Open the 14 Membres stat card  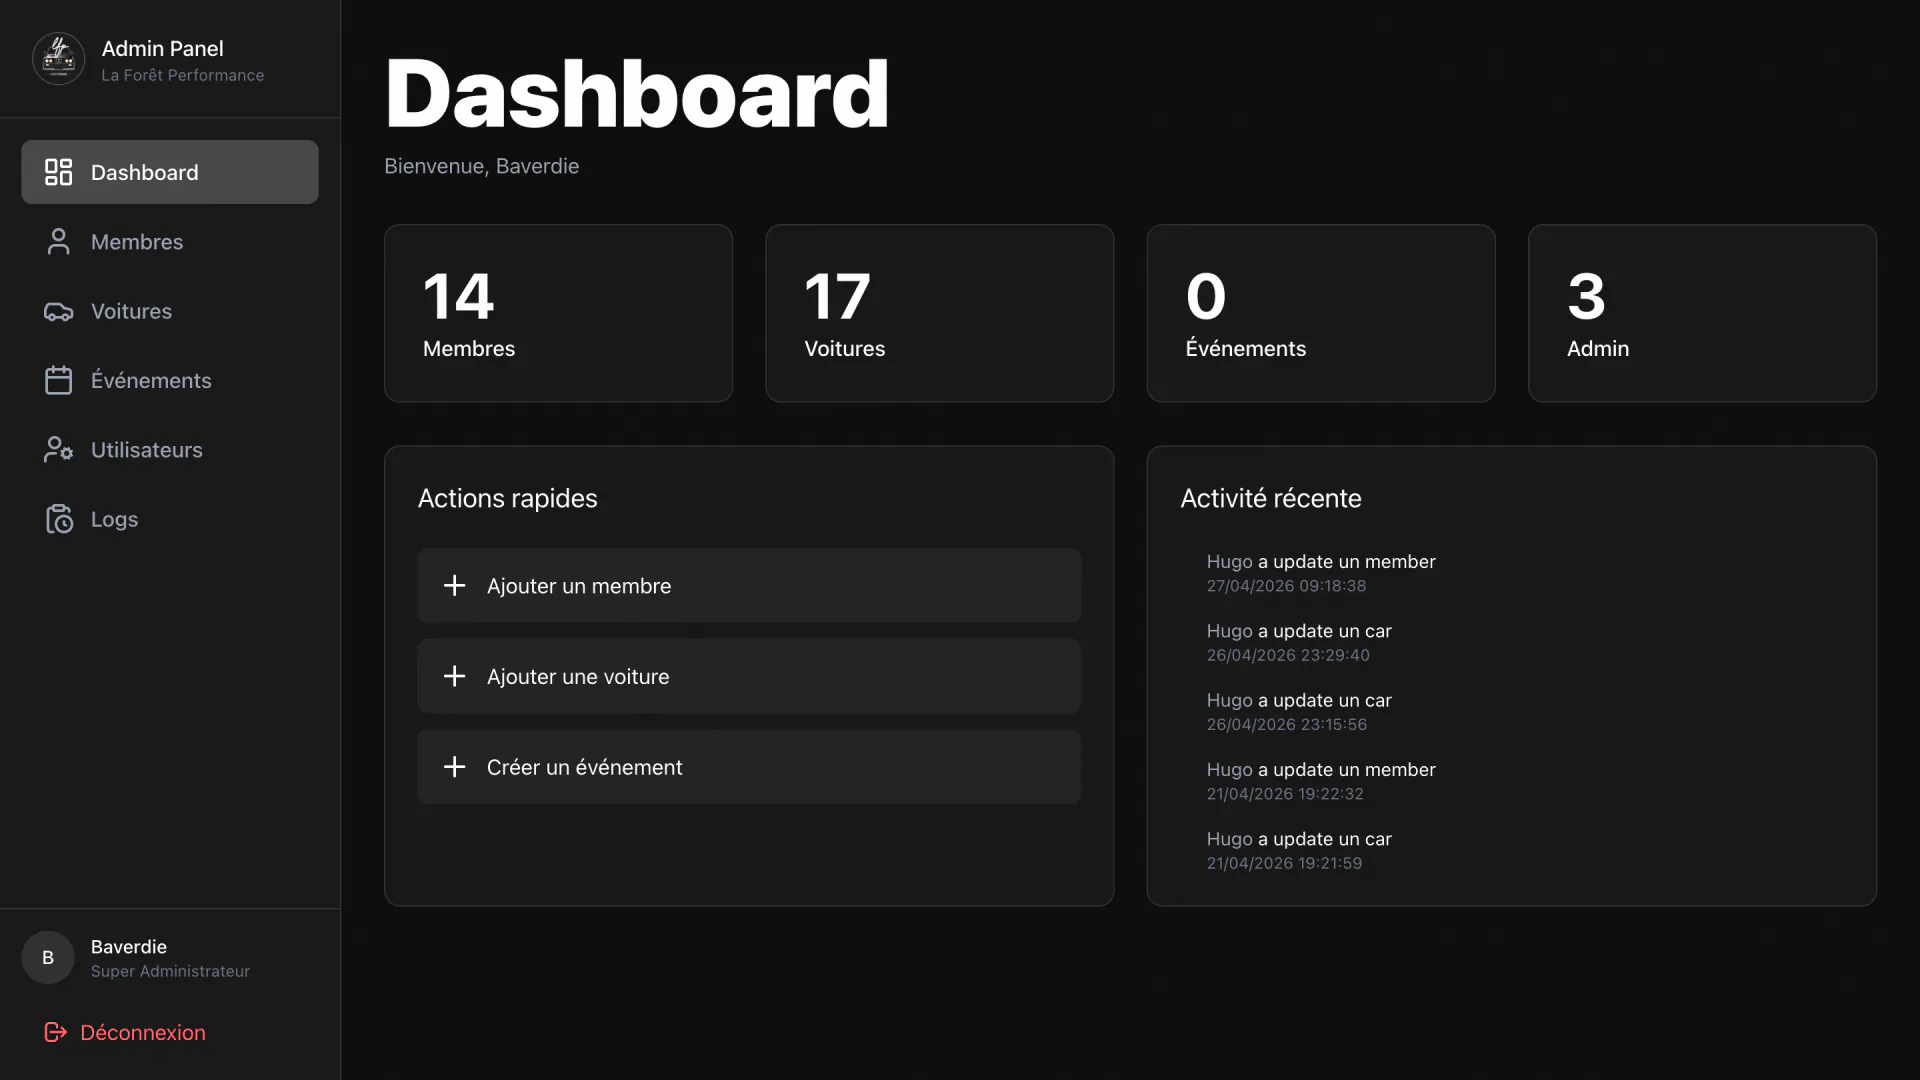558,313
